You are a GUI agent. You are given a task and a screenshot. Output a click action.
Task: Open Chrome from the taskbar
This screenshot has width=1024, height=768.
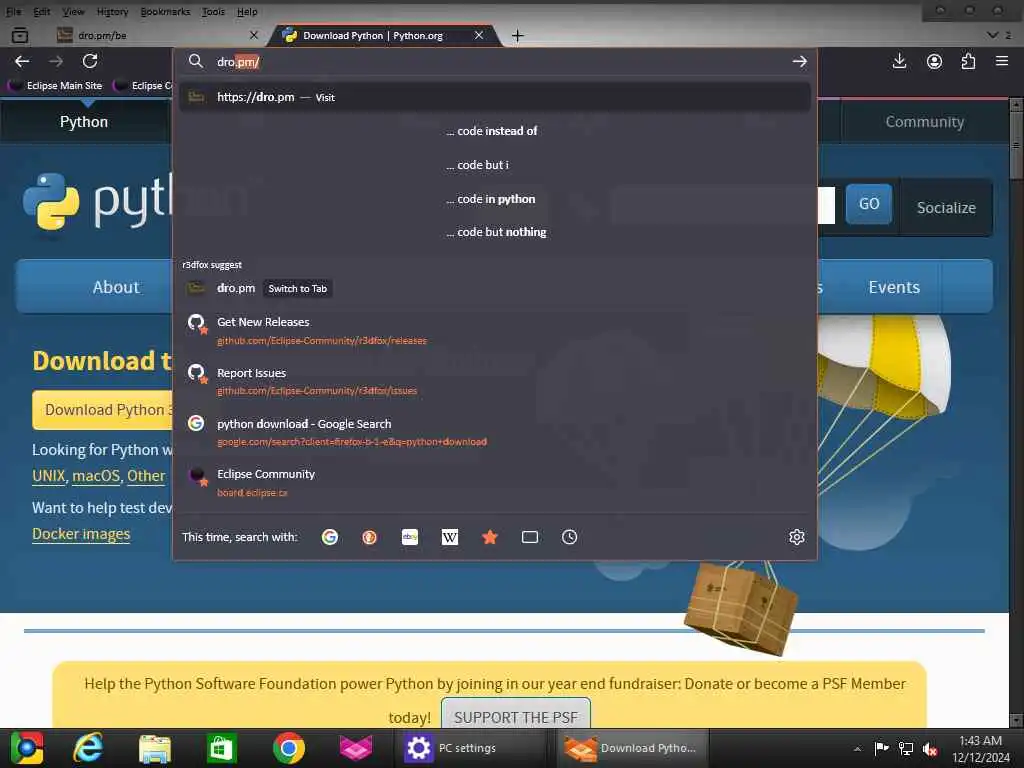(289, 748)
